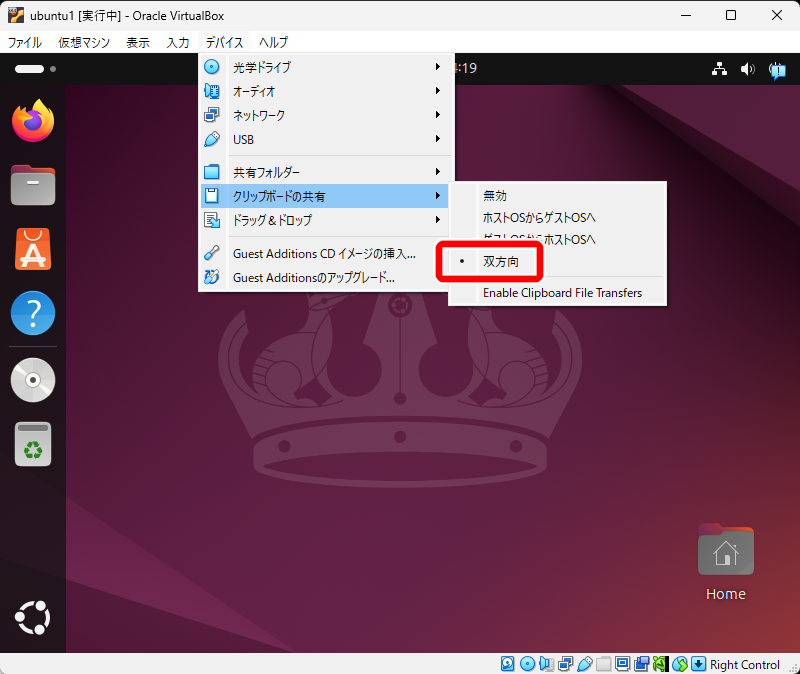The image size is (800, 674).
Task: Click the shared folder icon in menu
Action: tap(212, 172)
